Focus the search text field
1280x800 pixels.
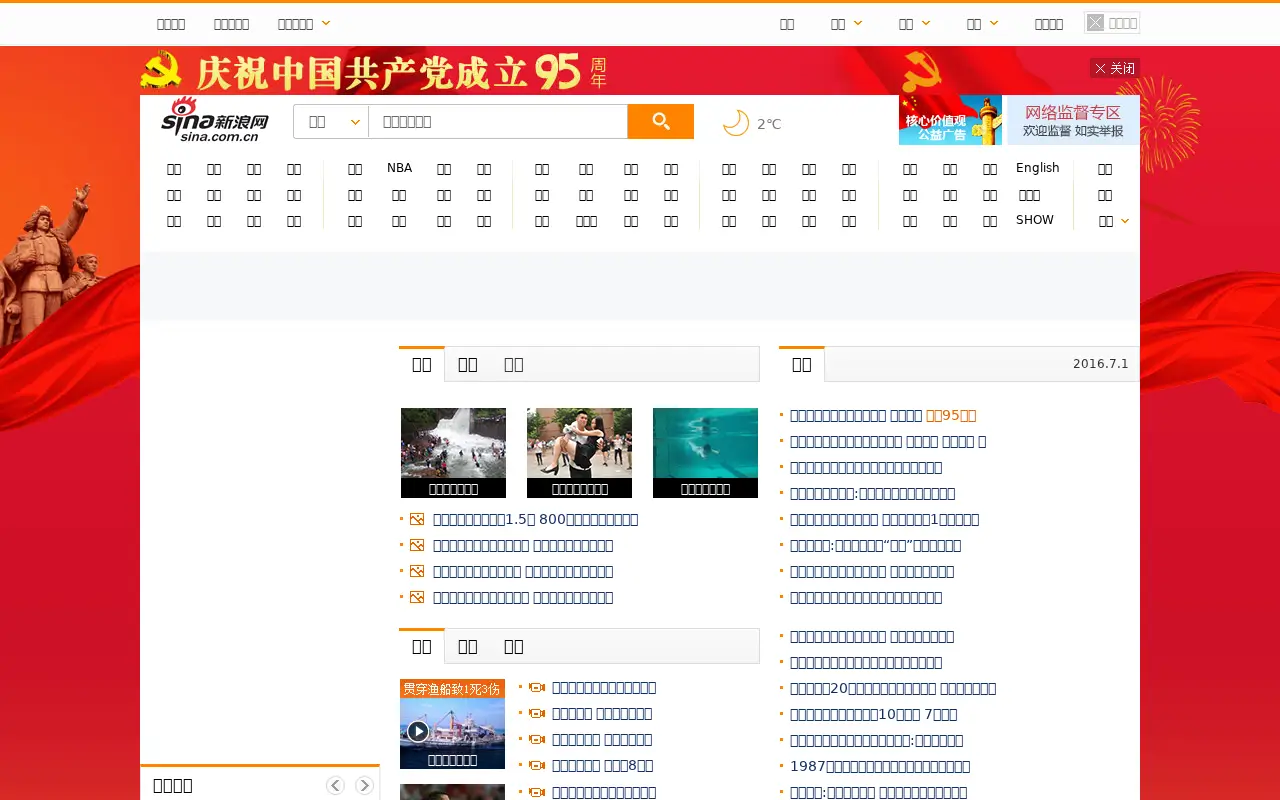(498, 121)
